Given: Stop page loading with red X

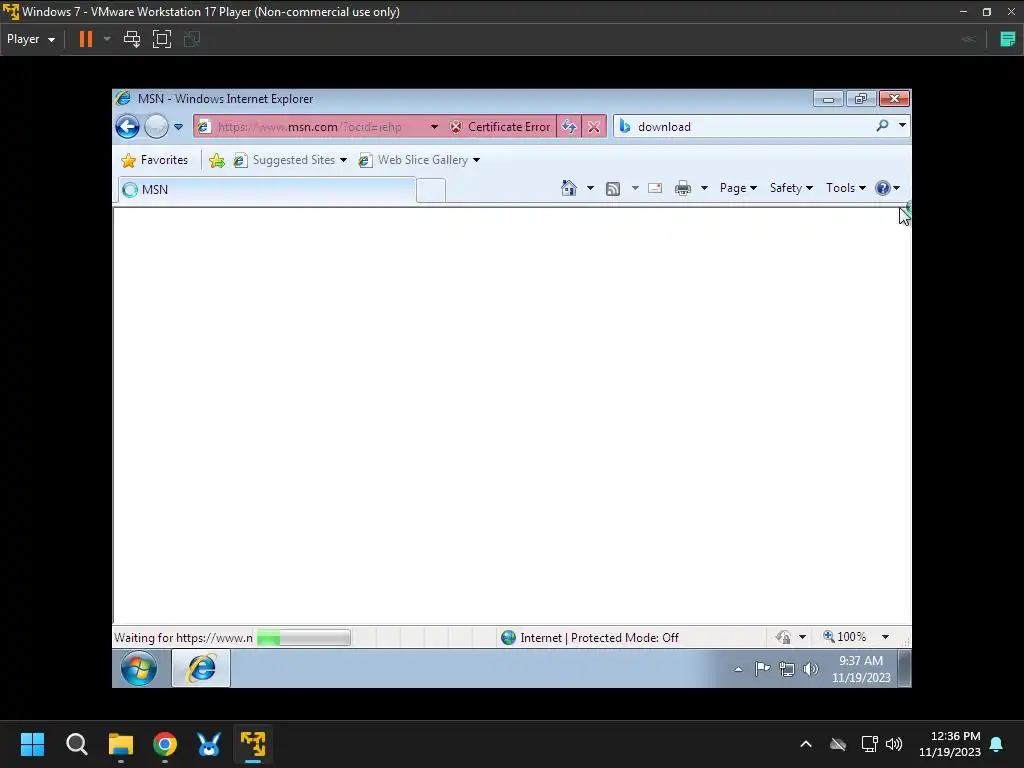Looking at the screenshot, I should (594, 127).
